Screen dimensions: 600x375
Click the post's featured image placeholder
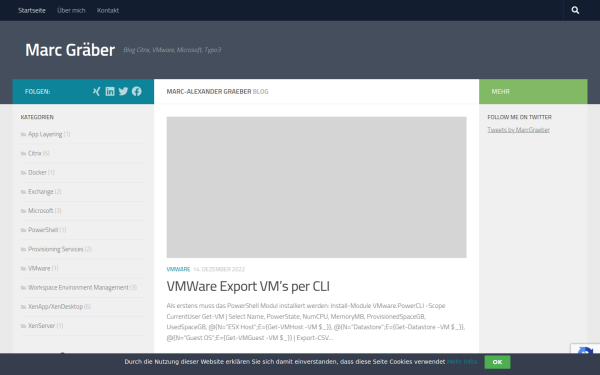(316, 187)
